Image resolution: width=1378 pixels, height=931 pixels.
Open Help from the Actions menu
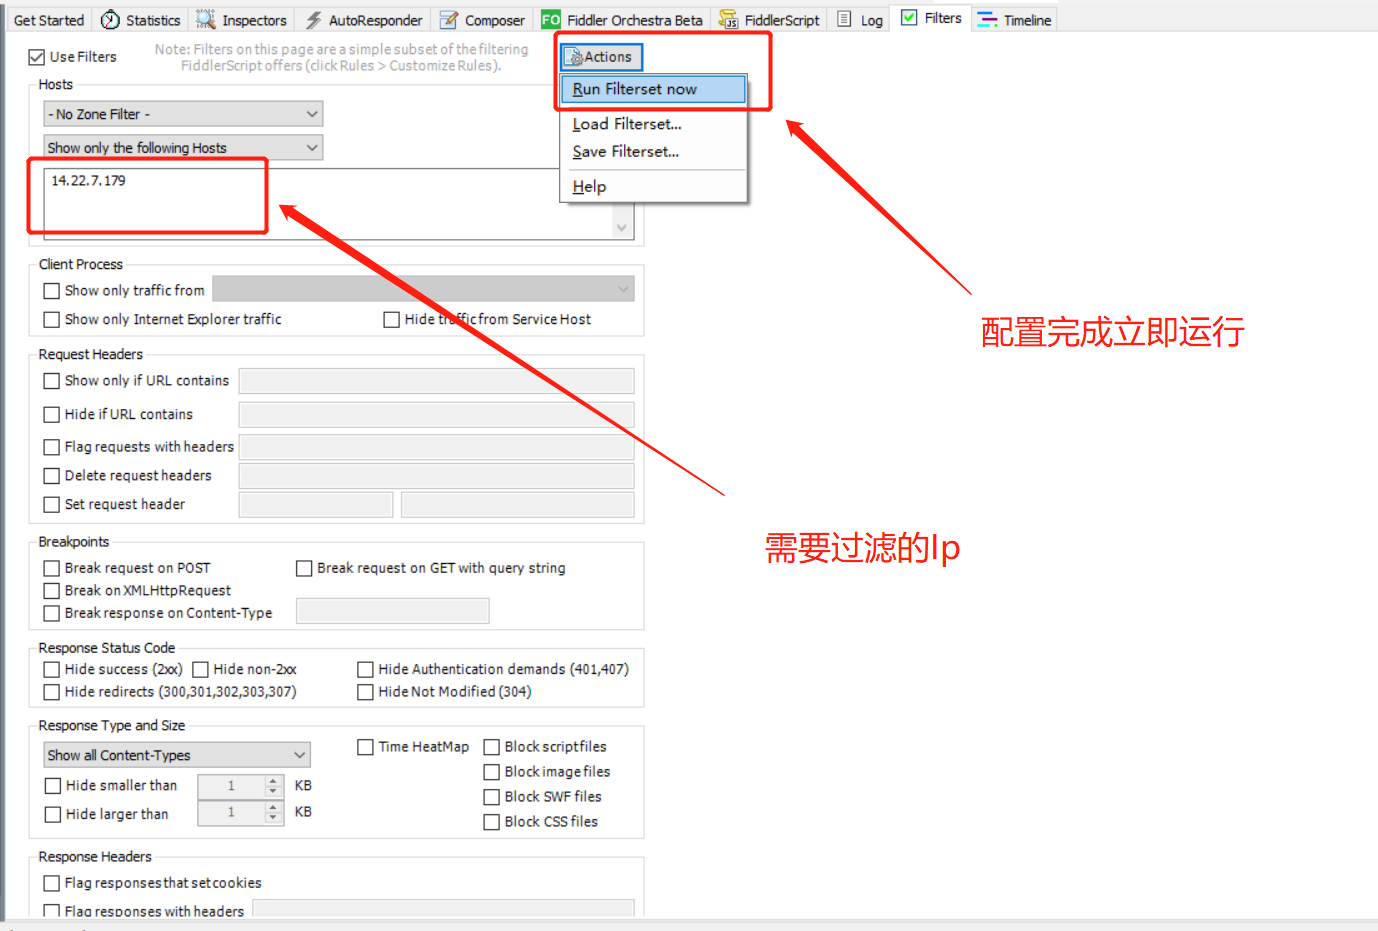click(x=653, y=187)
